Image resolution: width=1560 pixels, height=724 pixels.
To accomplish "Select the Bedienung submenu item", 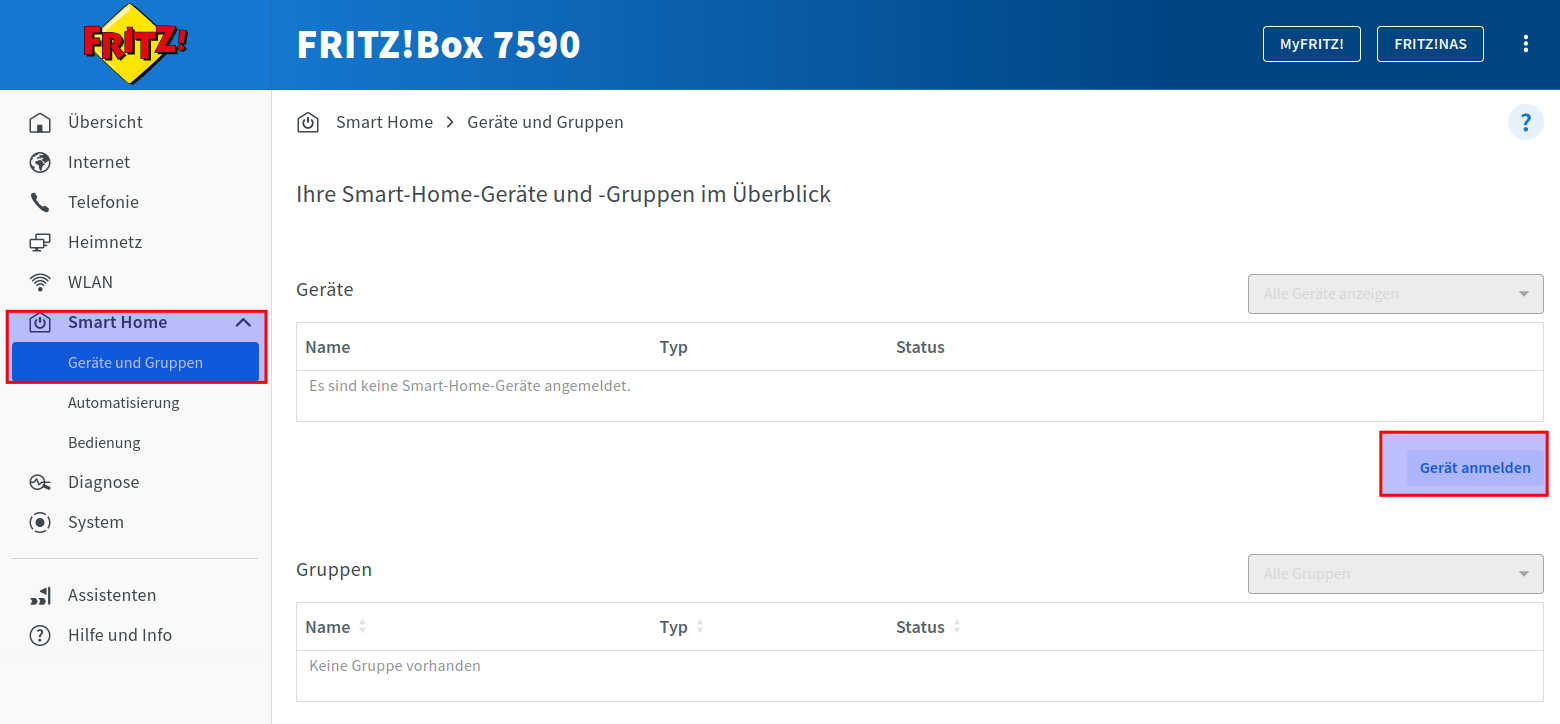I will tap(104, 443).
